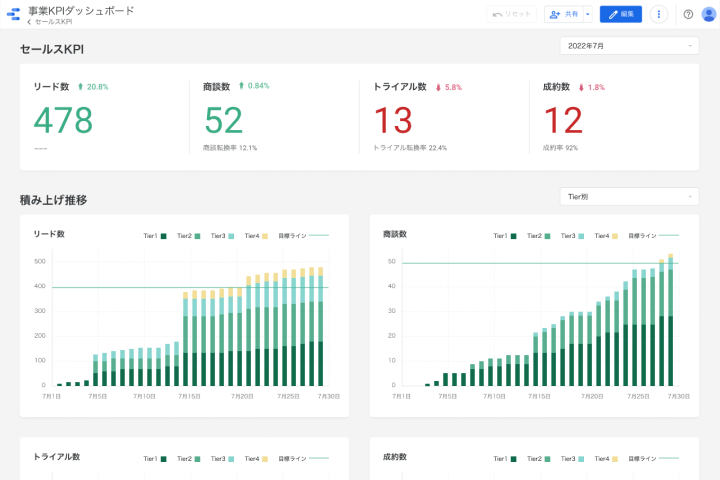The width and height of the screenshot is (720, 480).
Task: Open the 2022年7月 date dropdown
Action: 629,46
